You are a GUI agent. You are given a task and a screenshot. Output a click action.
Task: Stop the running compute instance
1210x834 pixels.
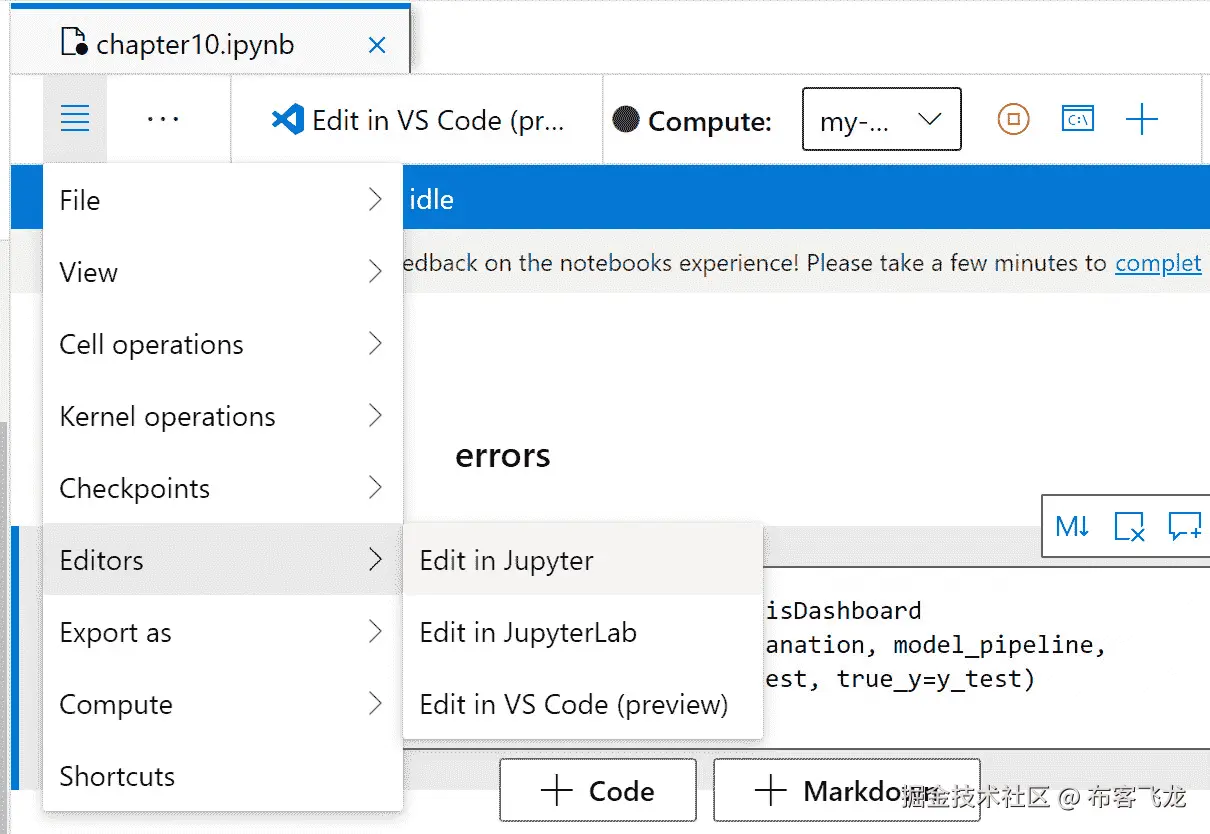(1012, 119)
